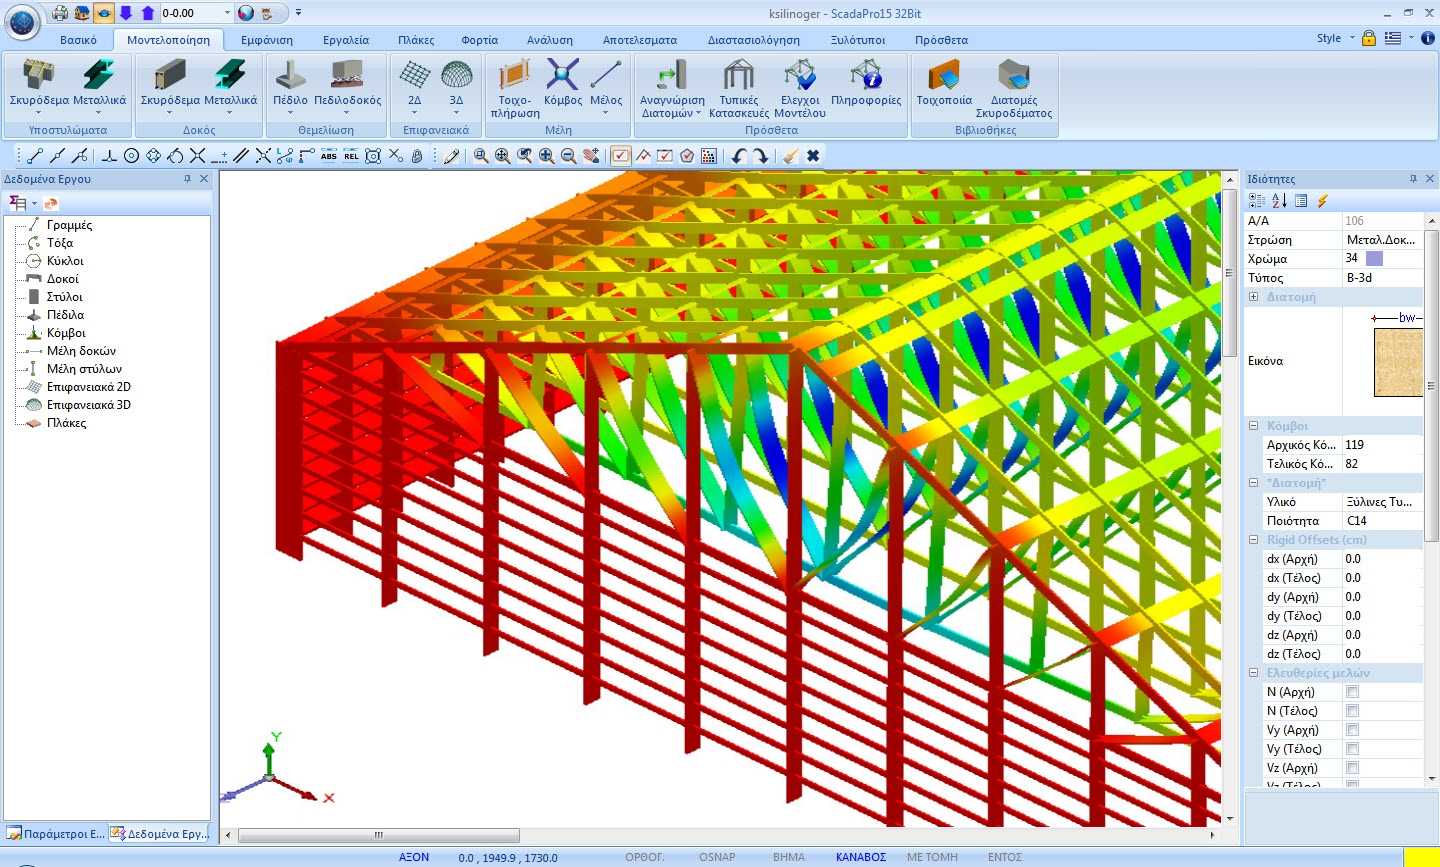Click the lock icon next to Style

(1369, 38)
